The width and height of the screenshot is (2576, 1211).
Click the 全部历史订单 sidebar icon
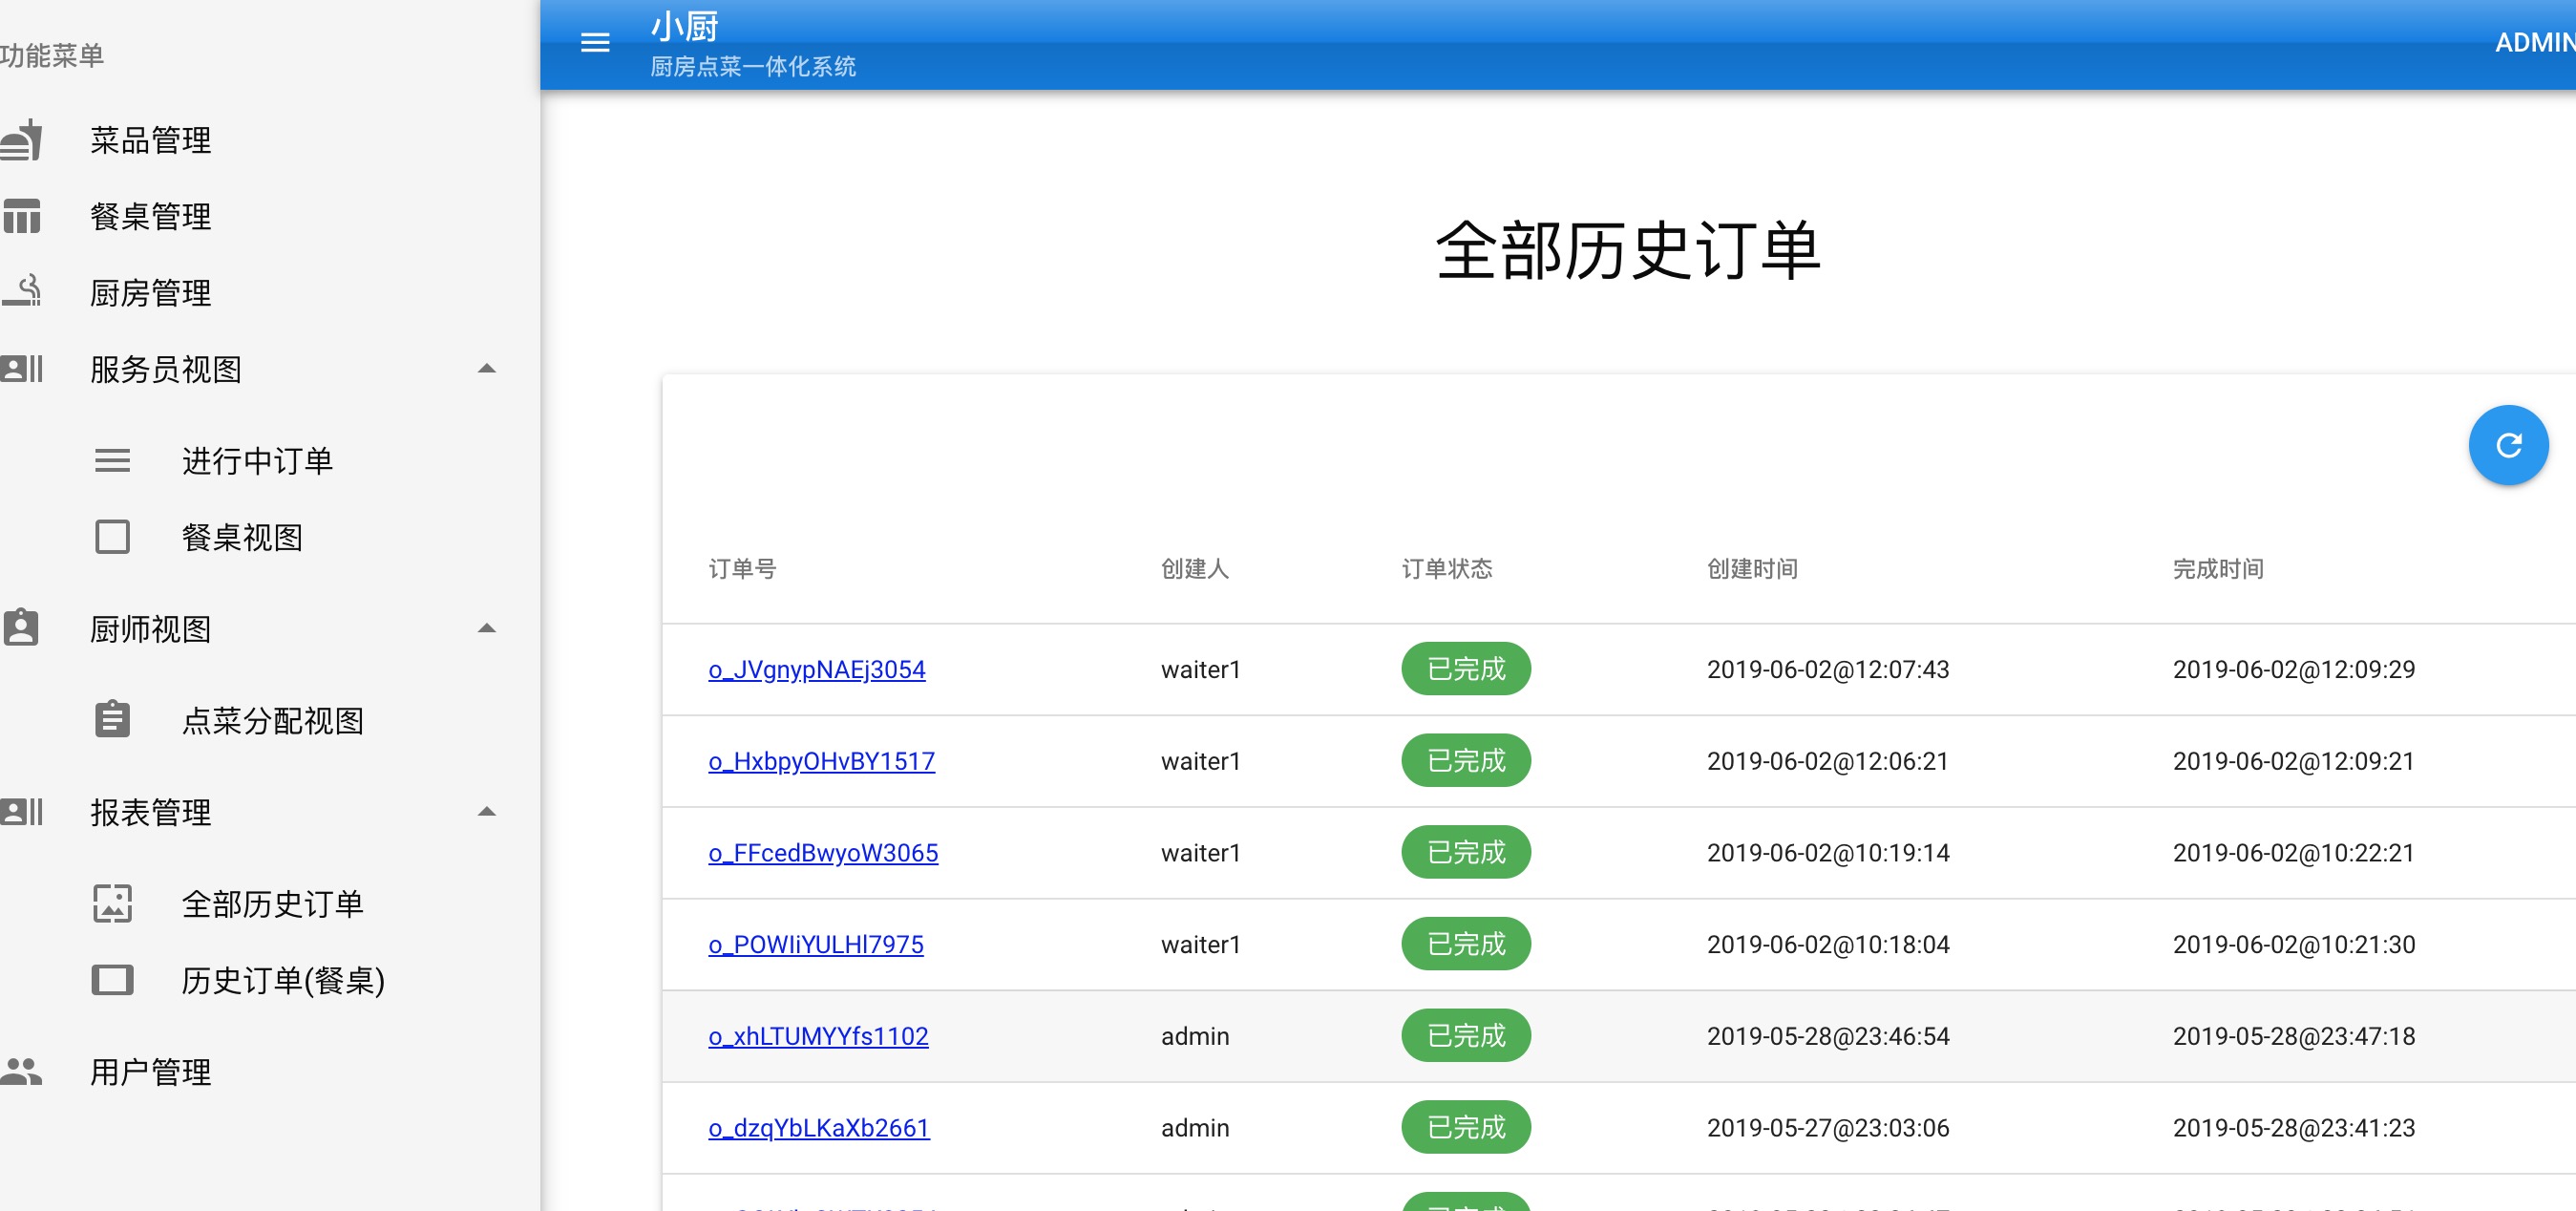(x=112, y=904)
